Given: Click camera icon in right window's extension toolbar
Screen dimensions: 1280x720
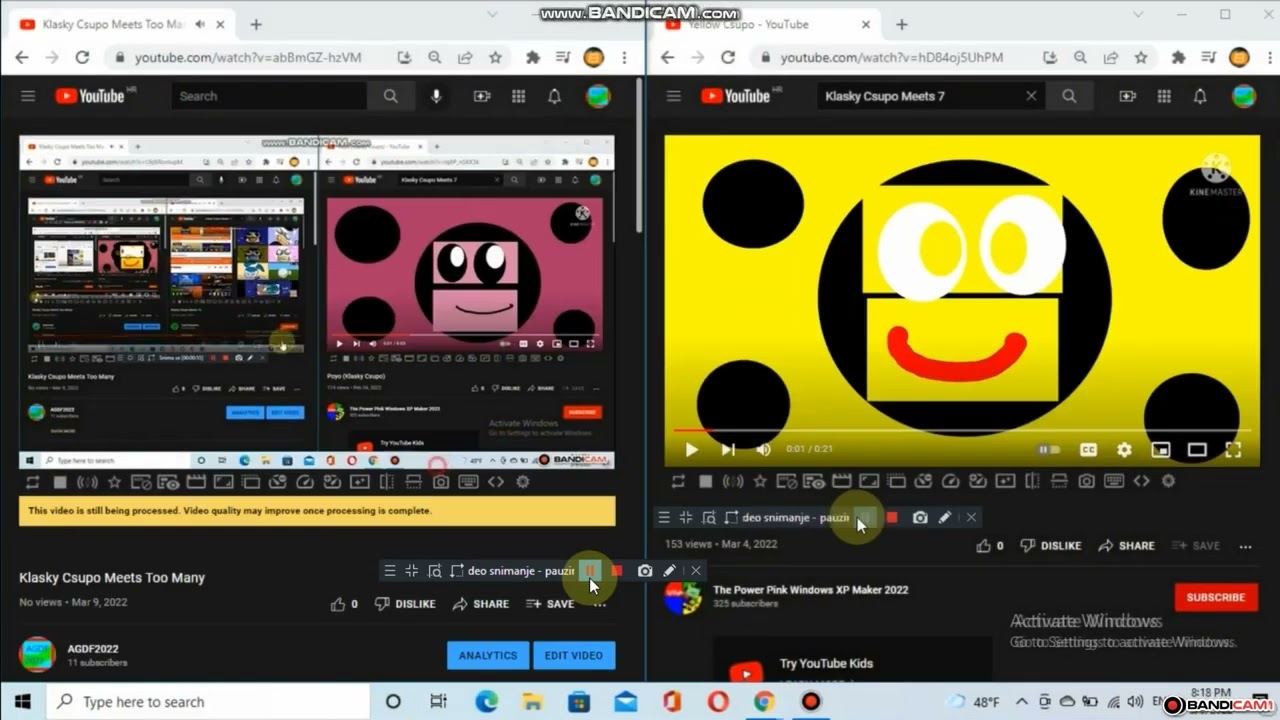Looking at the screenshot, I should (1086, 481).
